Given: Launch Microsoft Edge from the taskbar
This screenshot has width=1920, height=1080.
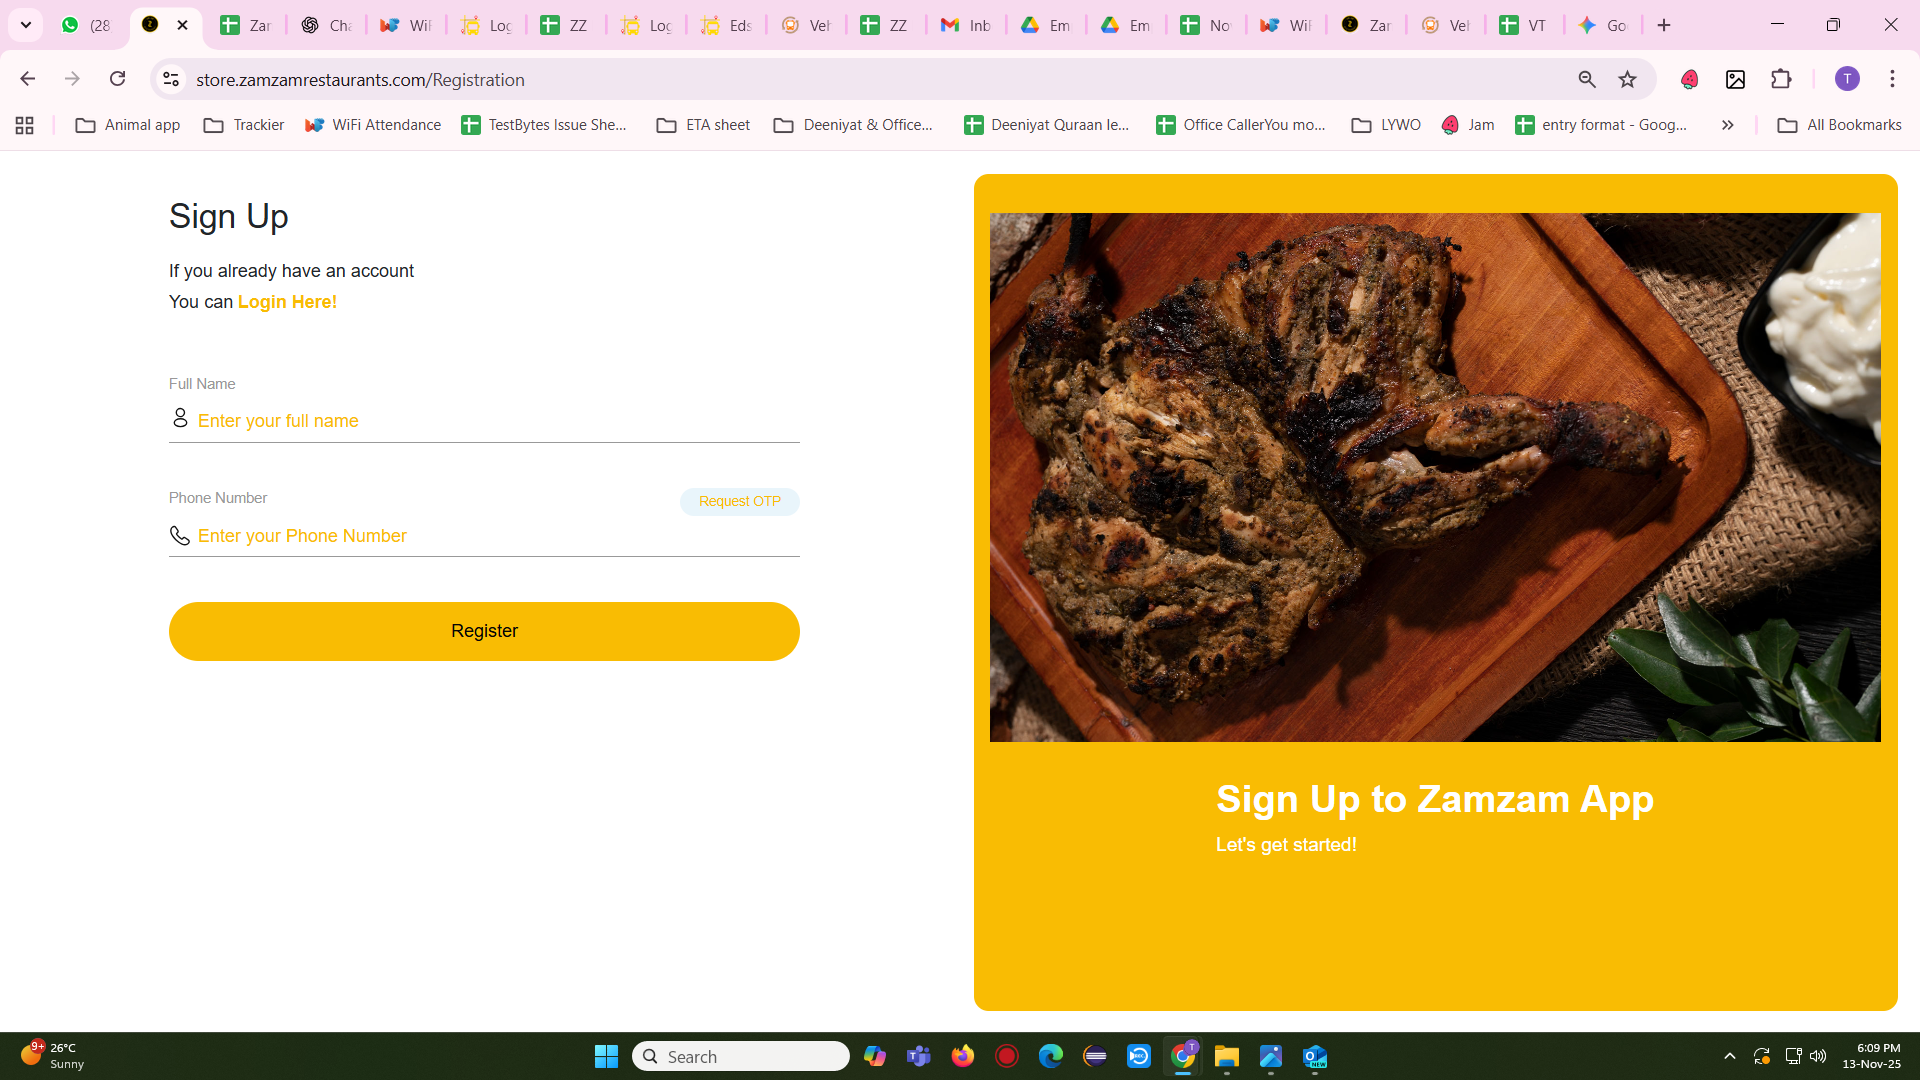Looking at the screenshot, I should pos(1051,1056).
